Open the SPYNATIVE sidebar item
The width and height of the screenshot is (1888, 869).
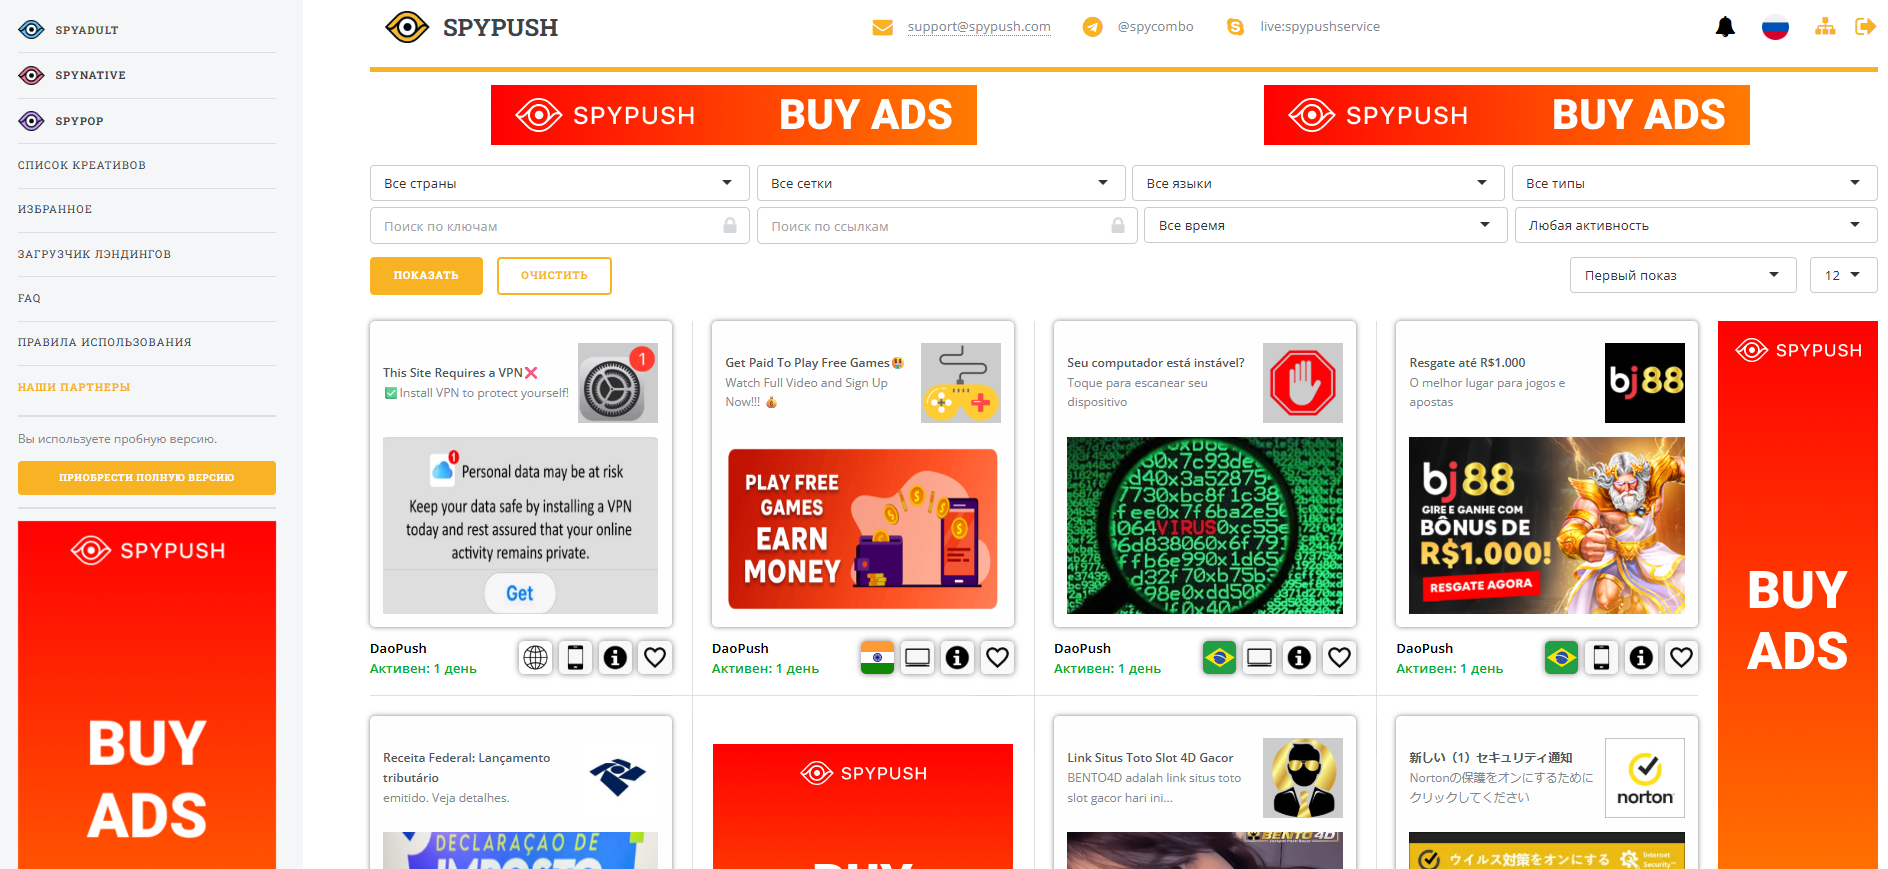tap(90, 75)
